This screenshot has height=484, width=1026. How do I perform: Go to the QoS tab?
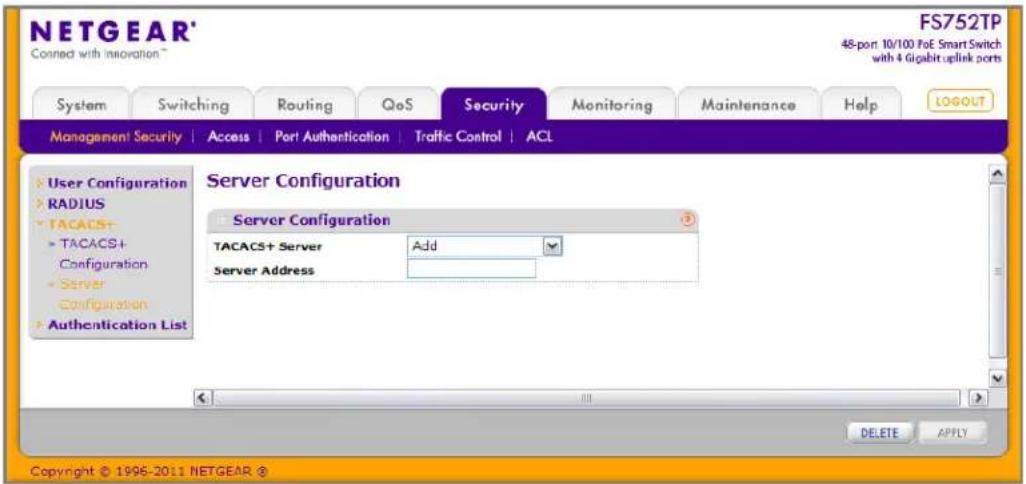click(398, 105)
